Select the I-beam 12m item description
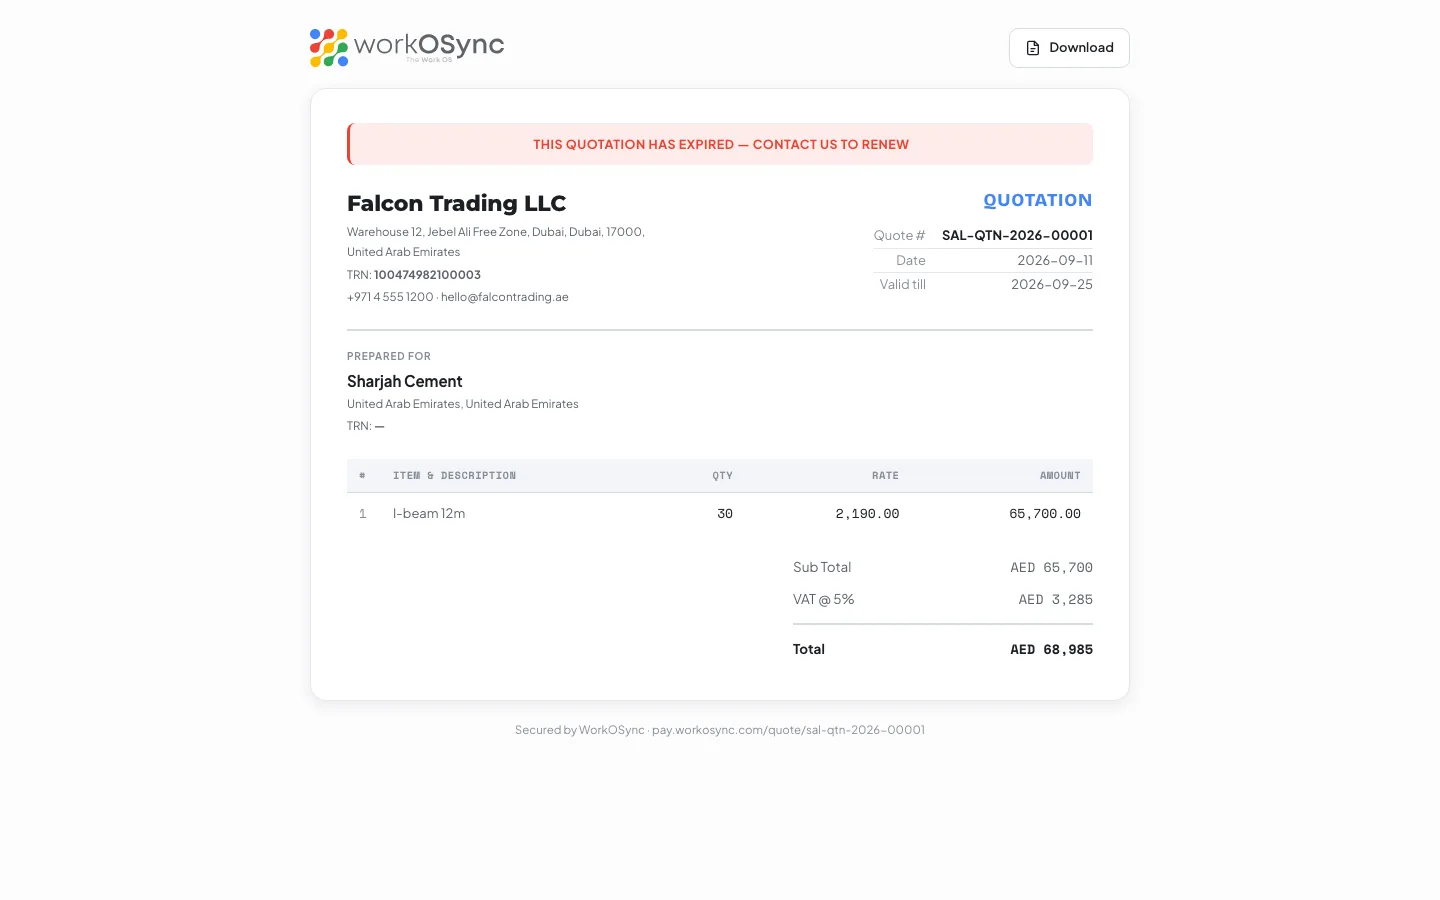 tap(429, 513)
